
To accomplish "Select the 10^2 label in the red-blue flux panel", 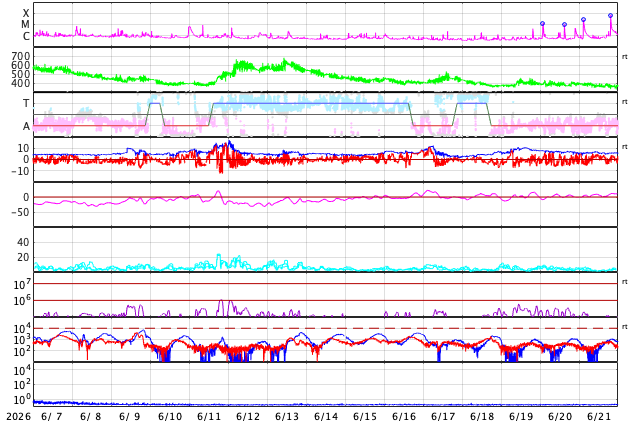I will pos(22,352).
